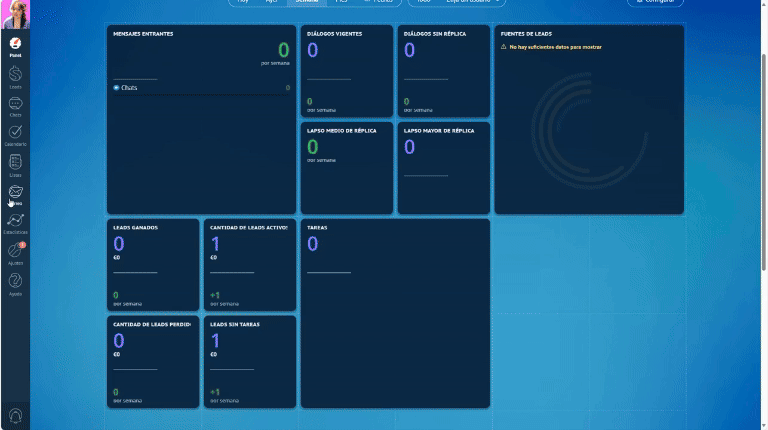Go to Leads via the dollar icon
768x430 pixels.
(x=15, y=77)
